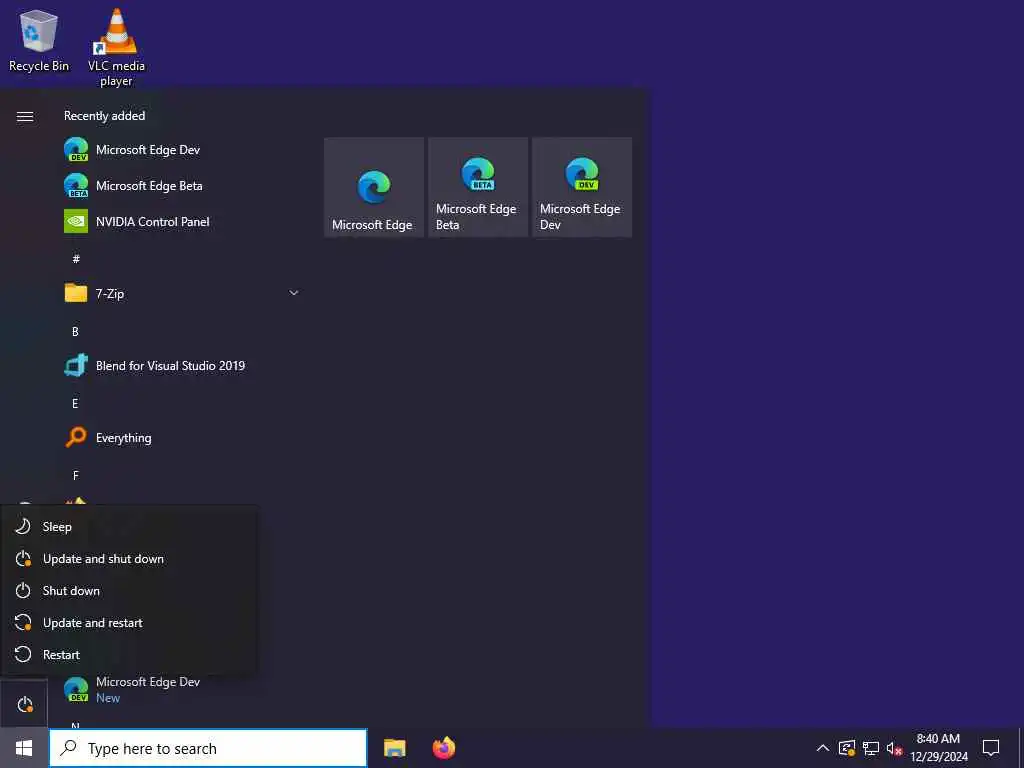Click the Microsoft Edge pinned tile
The height and width of the screenshot is (768, 1024).
(x=374, y=187)
